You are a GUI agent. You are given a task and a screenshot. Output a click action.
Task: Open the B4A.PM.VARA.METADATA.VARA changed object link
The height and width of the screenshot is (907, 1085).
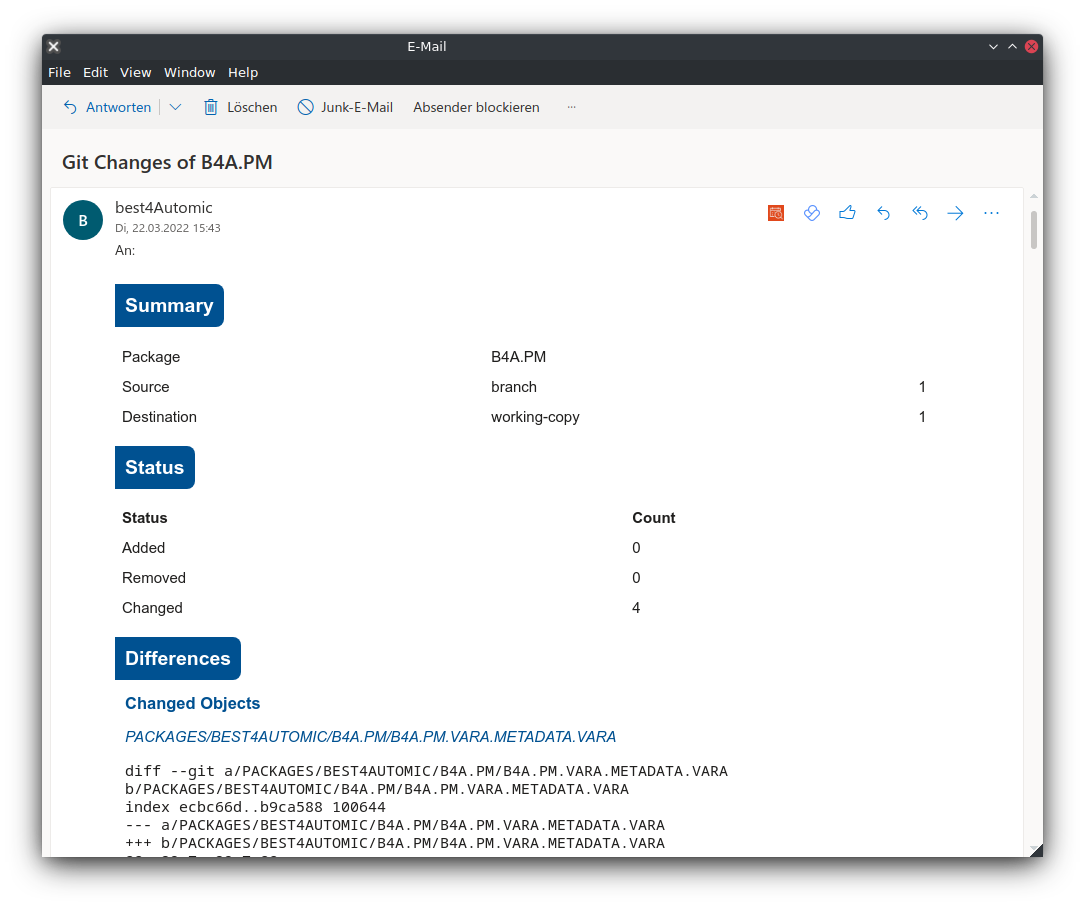point(370,737)
